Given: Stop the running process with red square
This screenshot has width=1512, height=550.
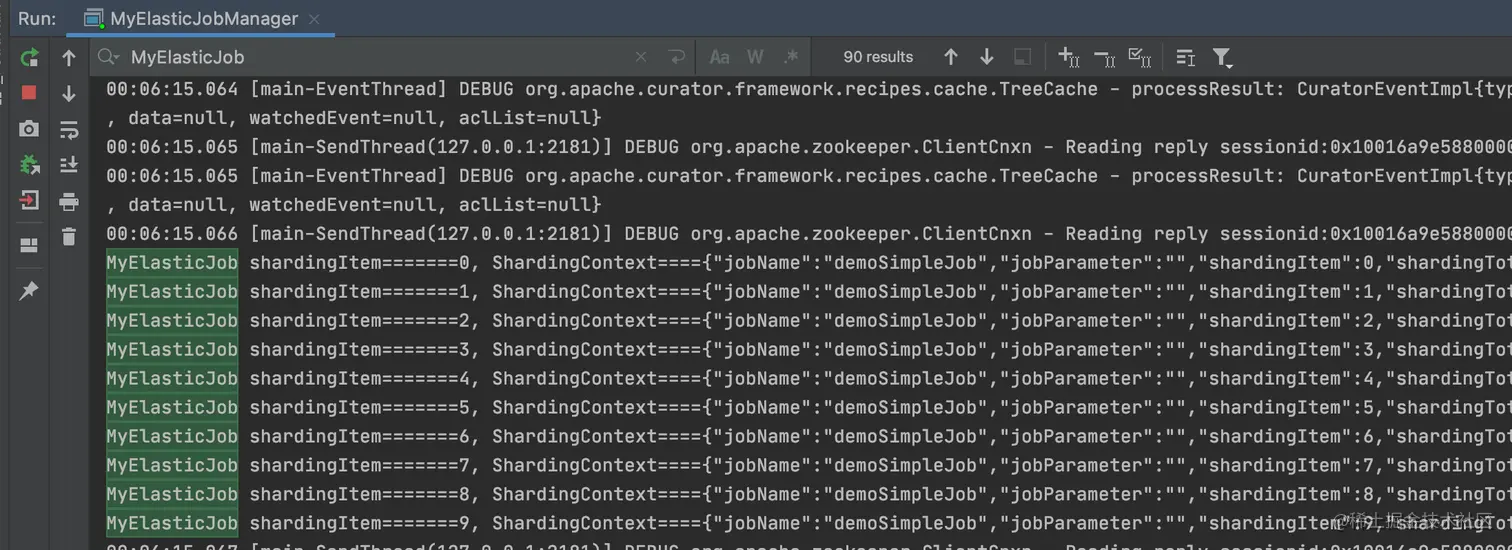Looking at the screenshot, I should coord(29,93).
